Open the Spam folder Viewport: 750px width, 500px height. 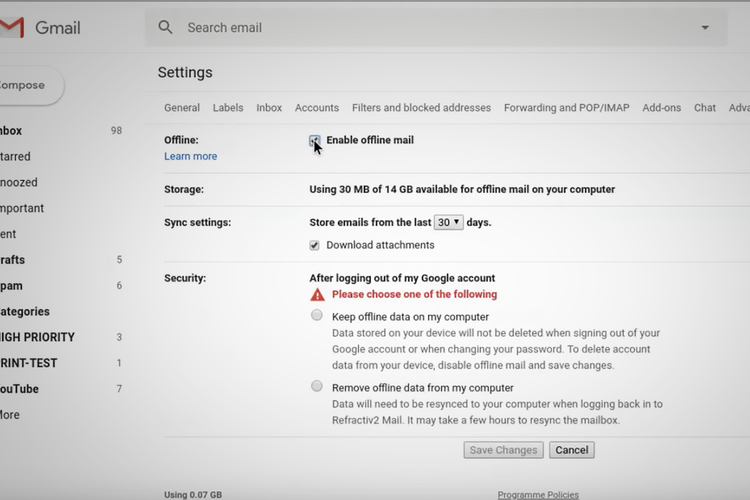[11, 286]
